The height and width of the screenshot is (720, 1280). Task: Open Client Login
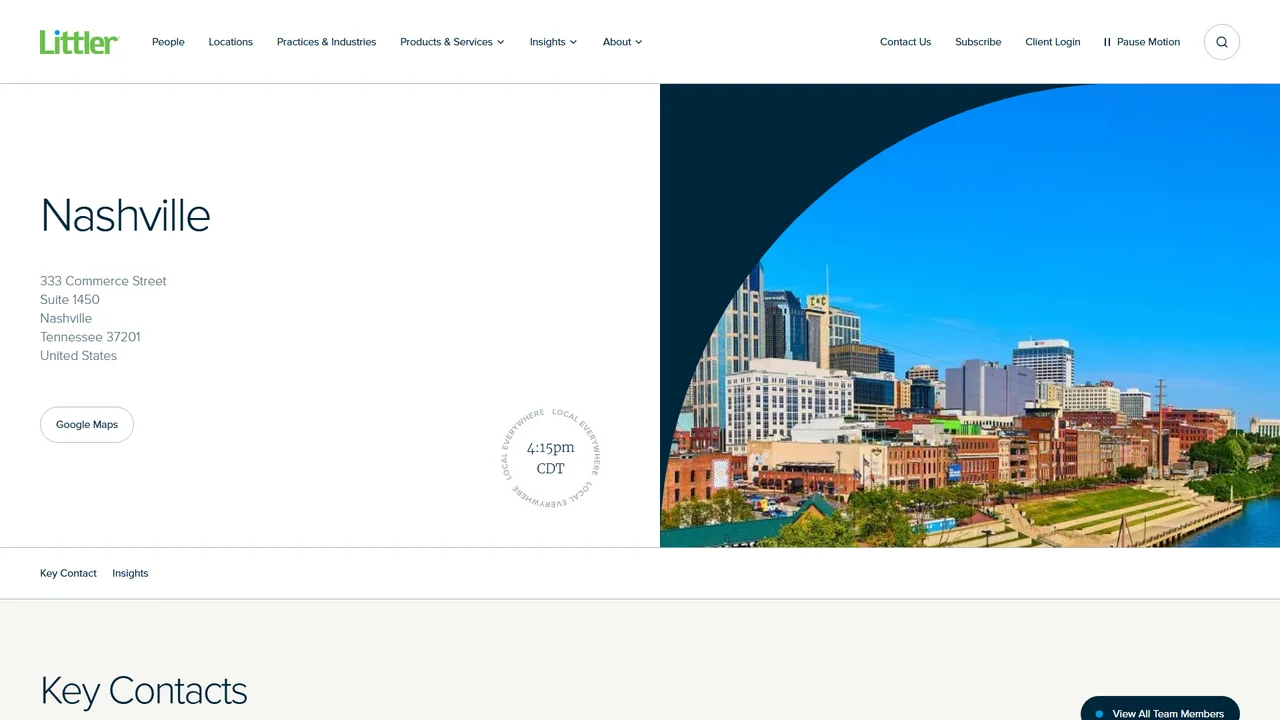(x=1053, y=42)
